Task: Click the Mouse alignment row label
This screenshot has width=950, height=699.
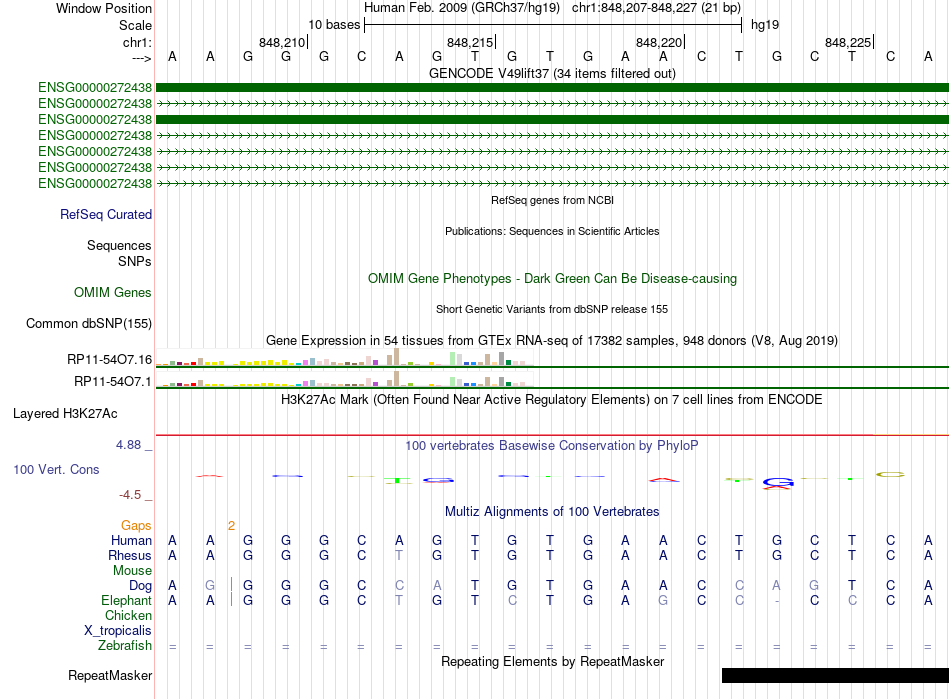Action: point(133,571)
